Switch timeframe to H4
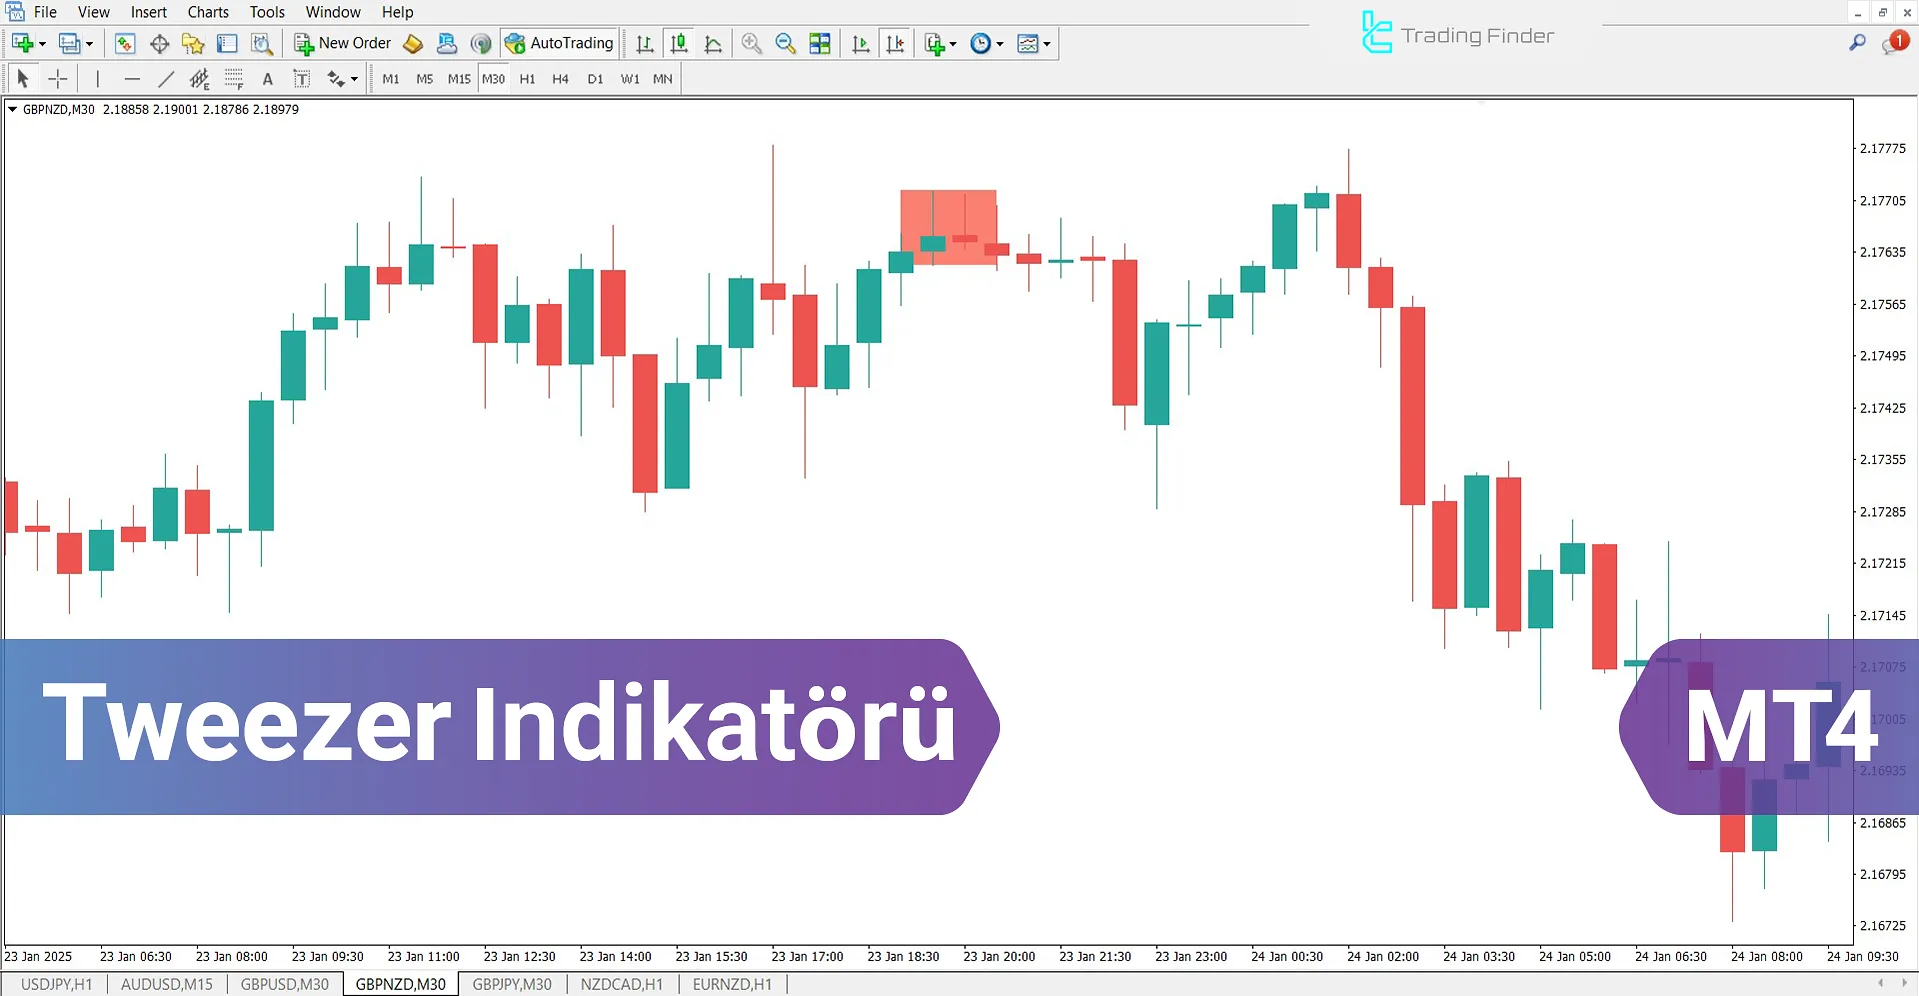1919x996 pixels. pyautogui.click(x=560, y=78)
